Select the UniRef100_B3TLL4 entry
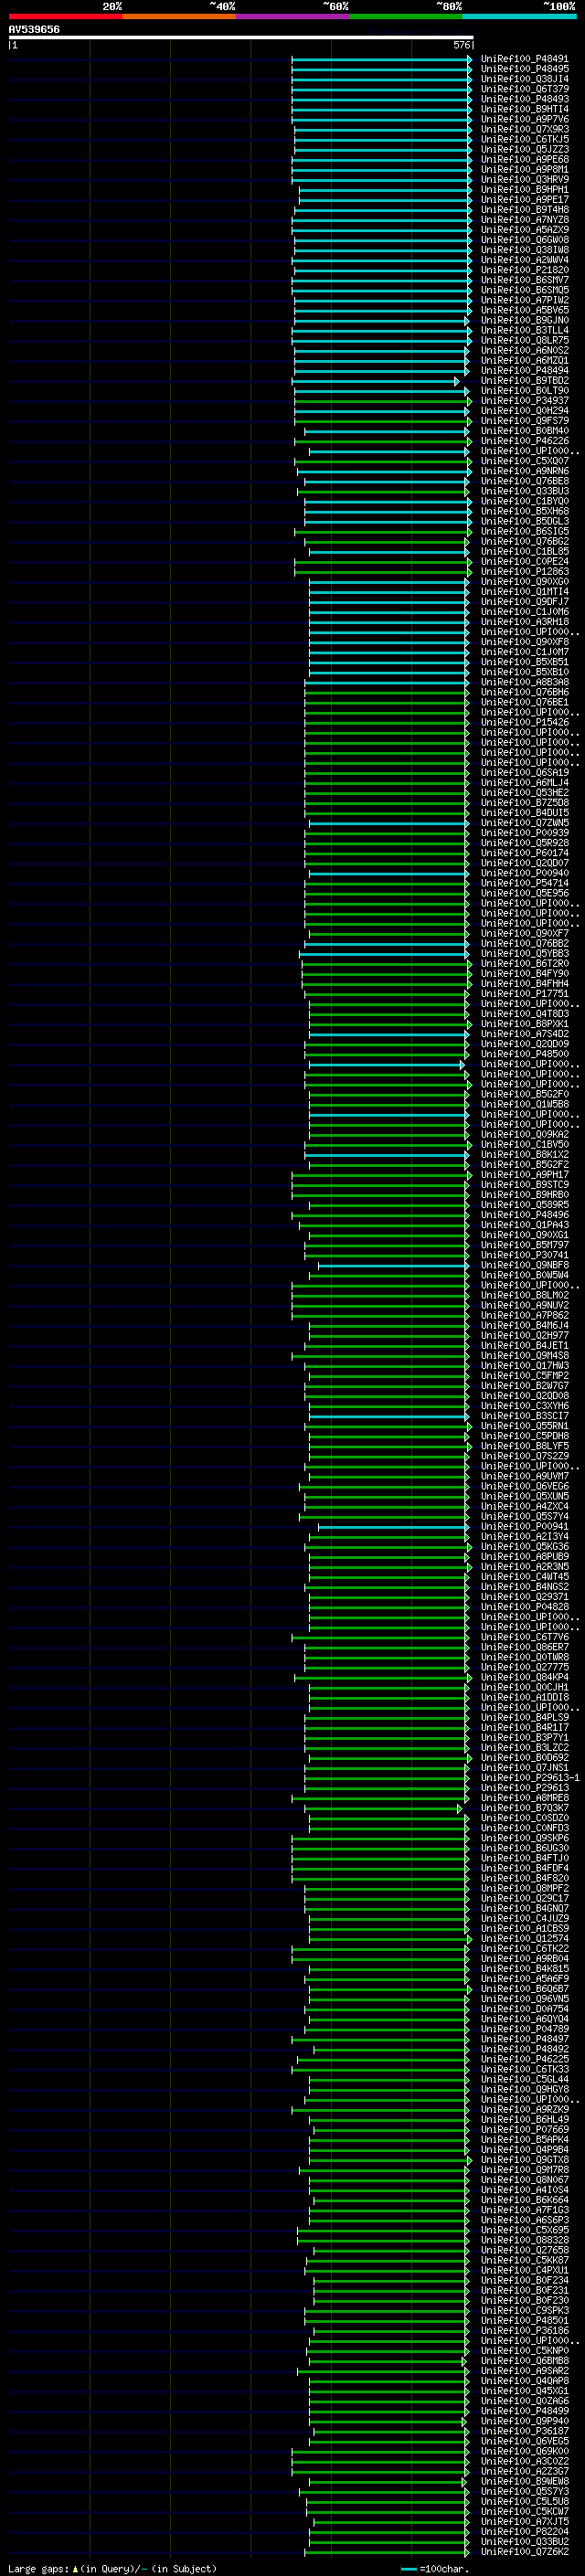Image resolution: width=585 pixels, height=2576 pixels. pyautogui.click(x=525, y=330)
